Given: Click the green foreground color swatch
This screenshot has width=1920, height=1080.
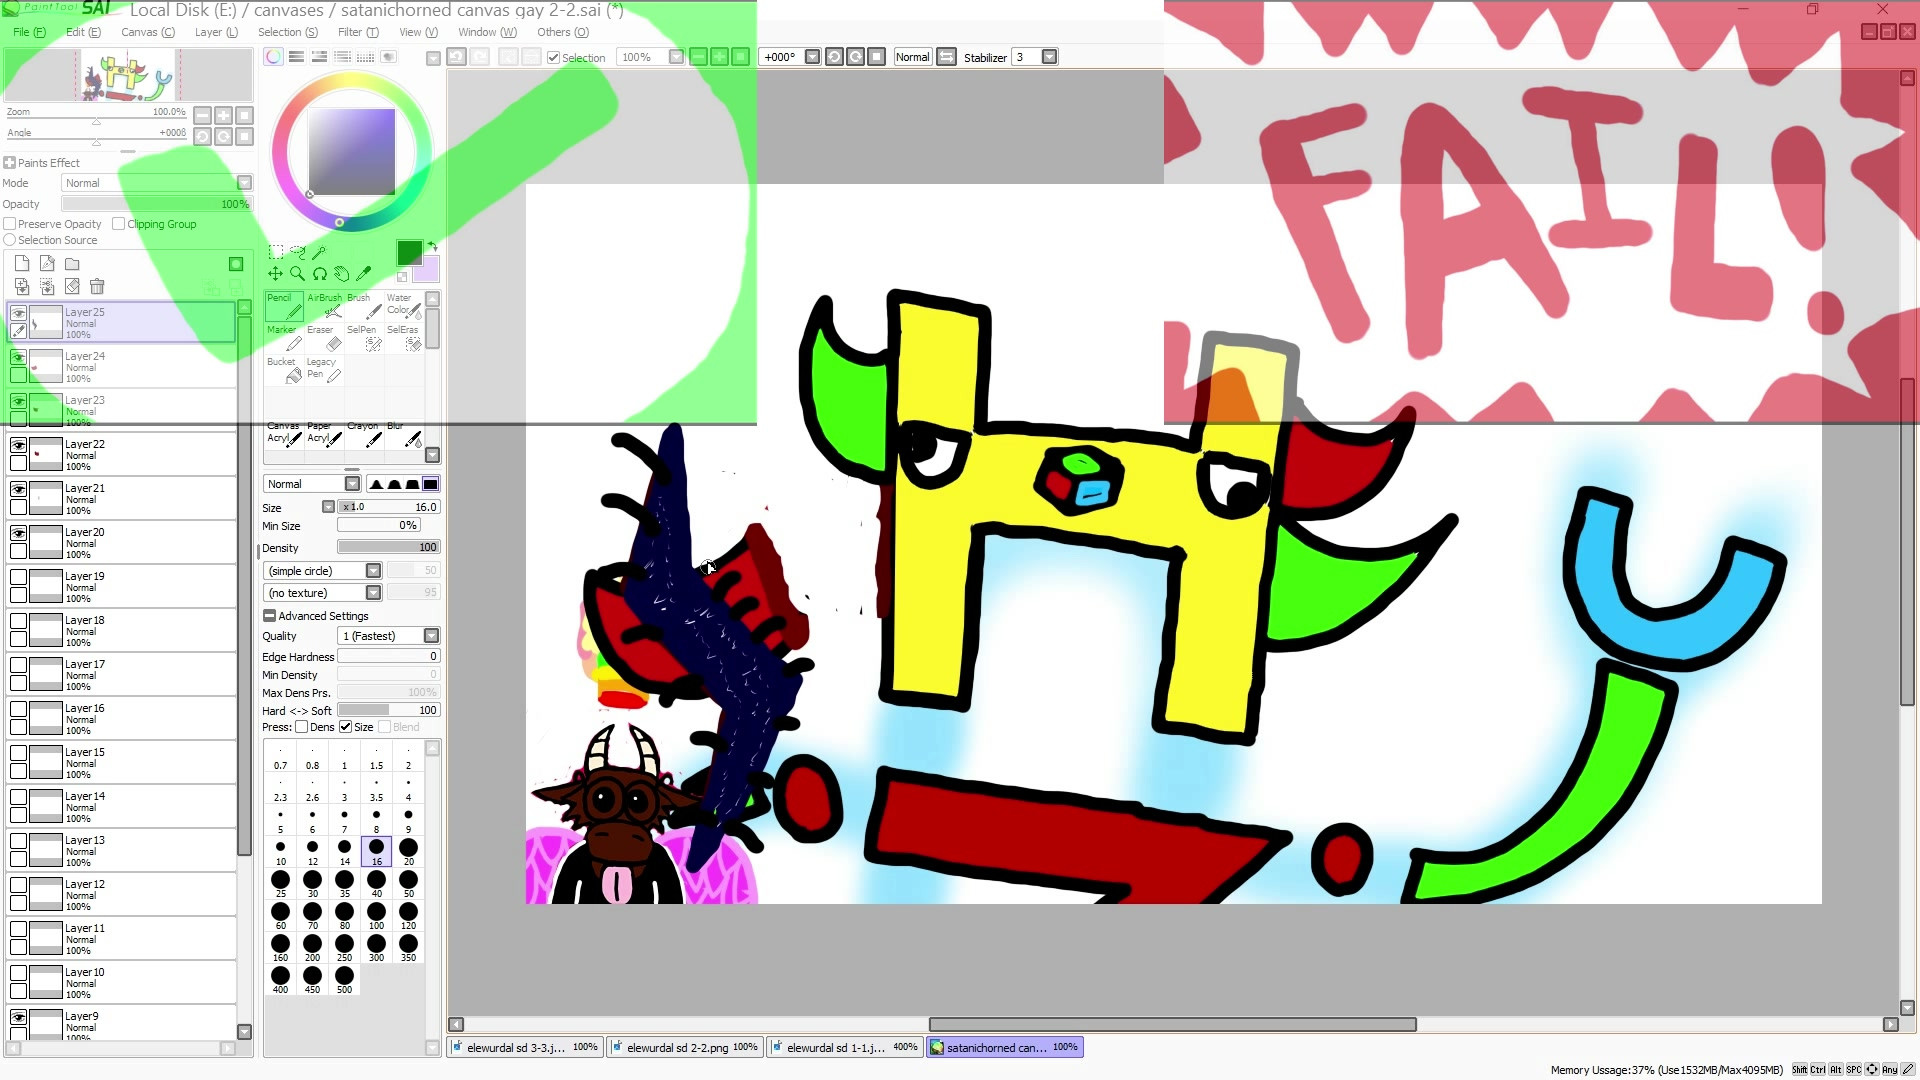Looking at the screenshot, I should point(408,253).
